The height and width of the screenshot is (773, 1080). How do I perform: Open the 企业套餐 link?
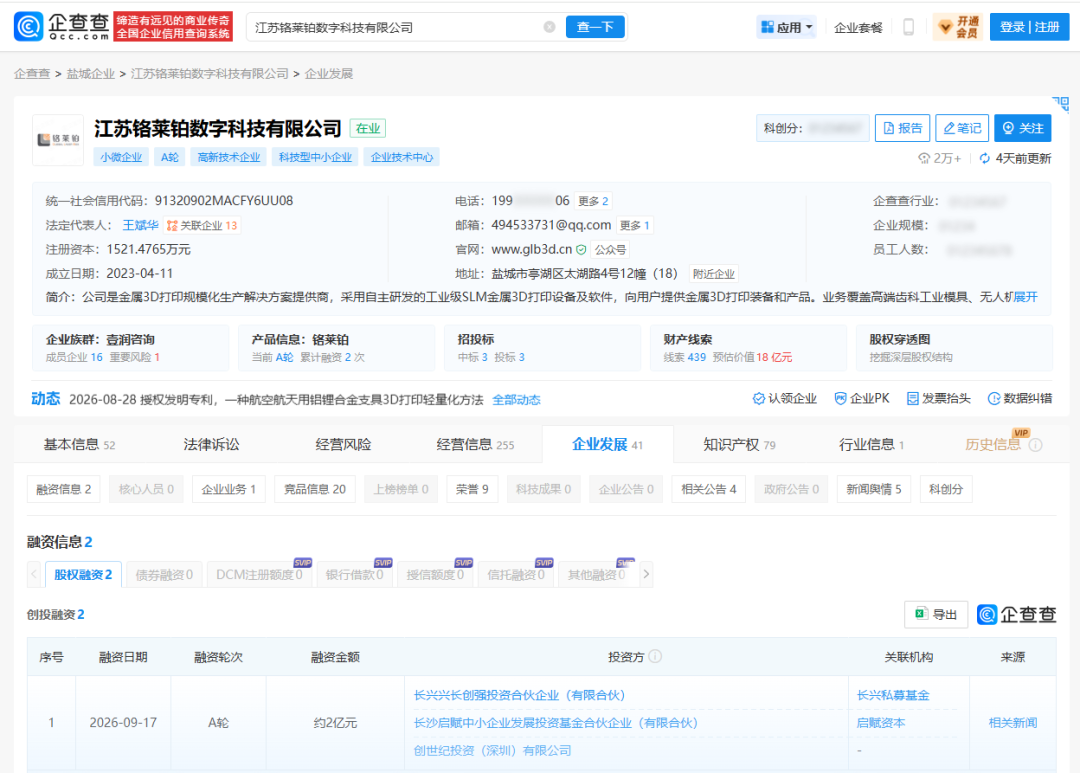click(858, 28)
